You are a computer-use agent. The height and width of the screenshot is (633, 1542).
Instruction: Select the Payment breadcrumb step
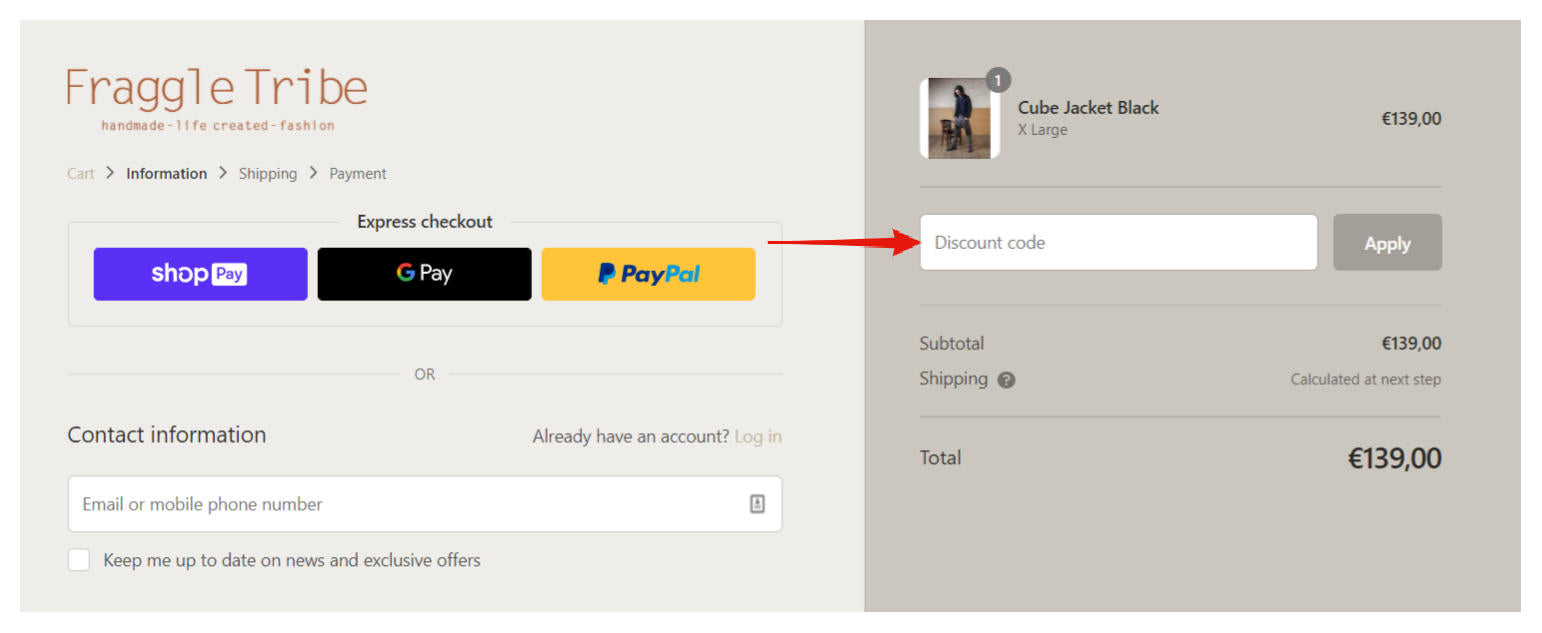[x=357, y=174]
